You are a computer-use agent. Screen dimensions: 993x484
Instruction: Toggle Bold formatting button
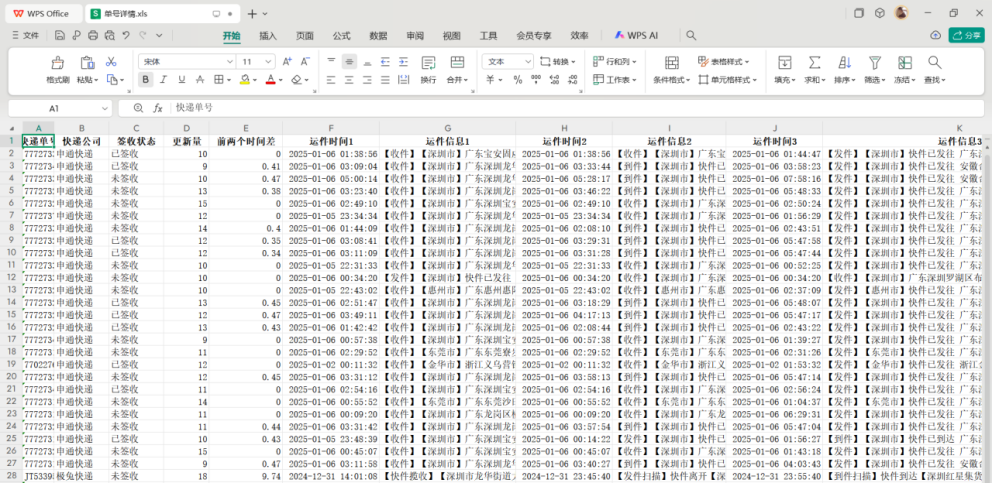point(146,80)
